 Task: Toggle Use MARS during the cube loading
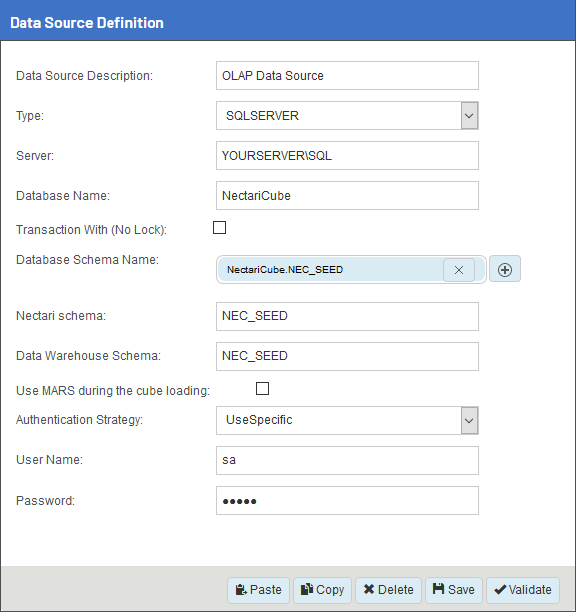point(262,388)
